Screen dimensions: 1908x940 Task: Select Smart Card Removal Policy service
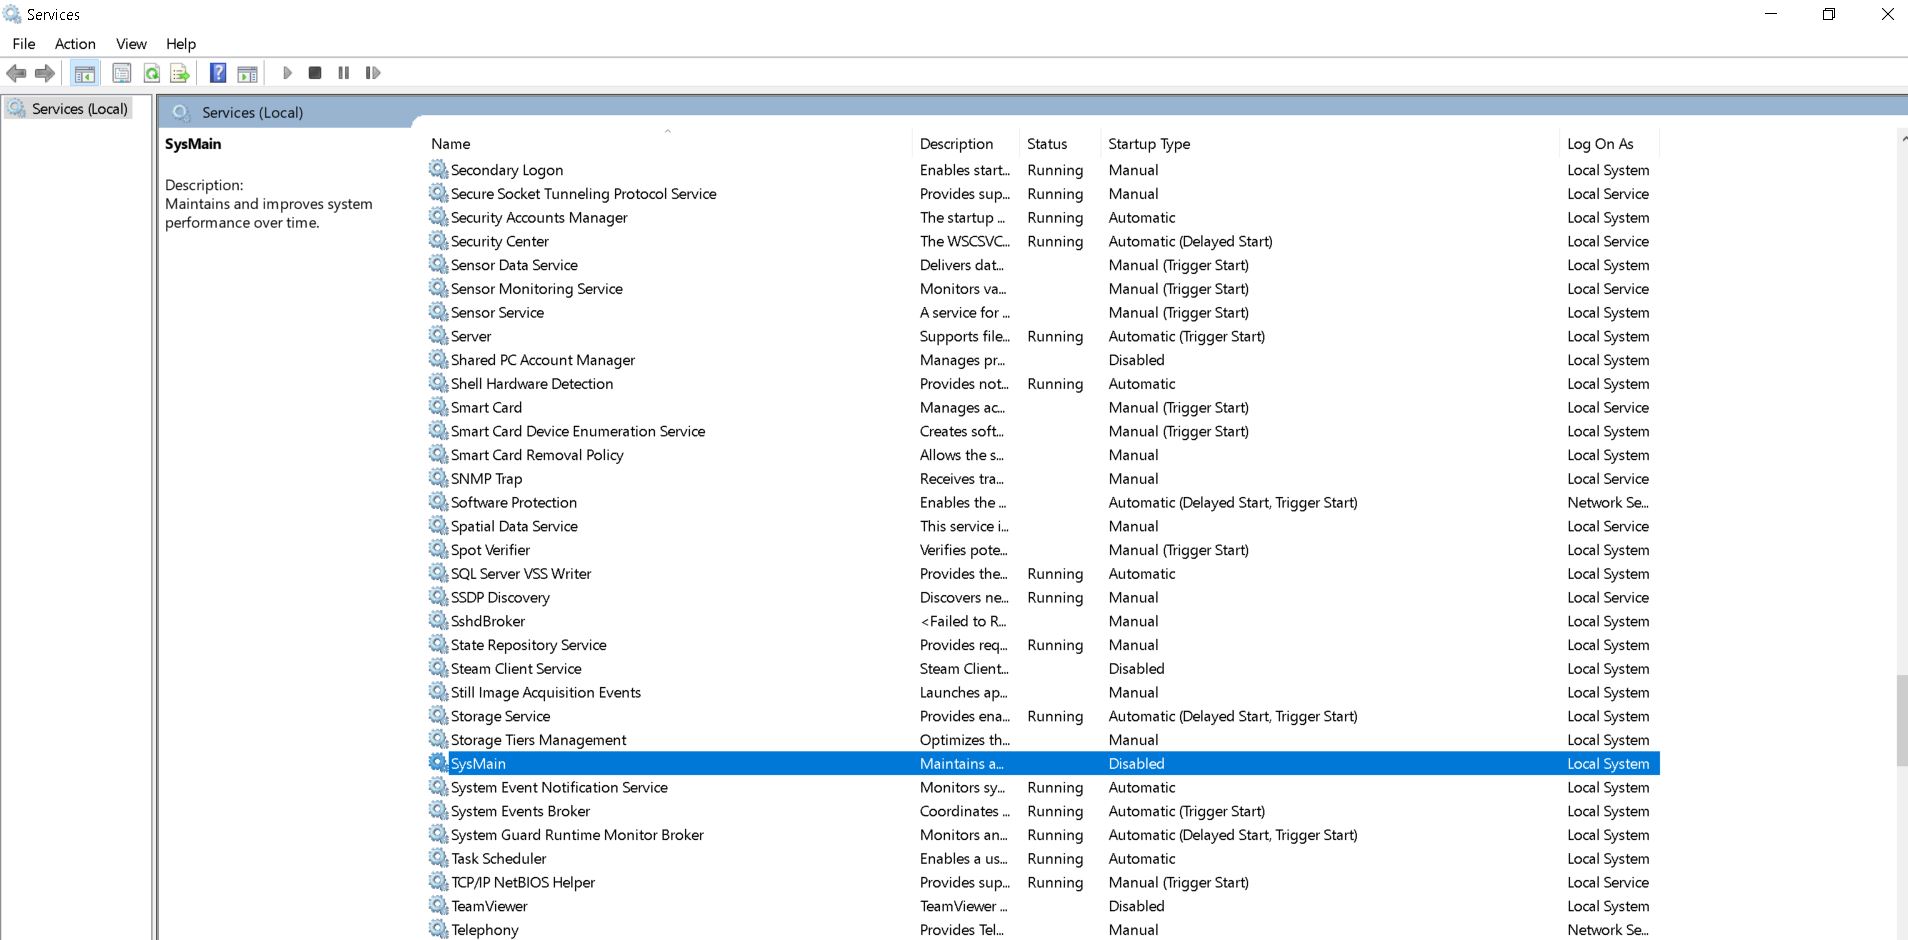[x=1043, y=455]
